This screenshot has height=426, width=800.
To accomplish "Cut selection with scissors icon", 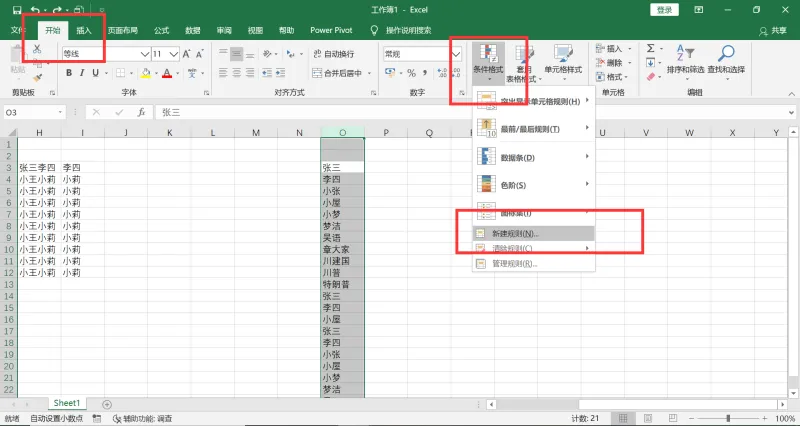I will coord(37,49).
